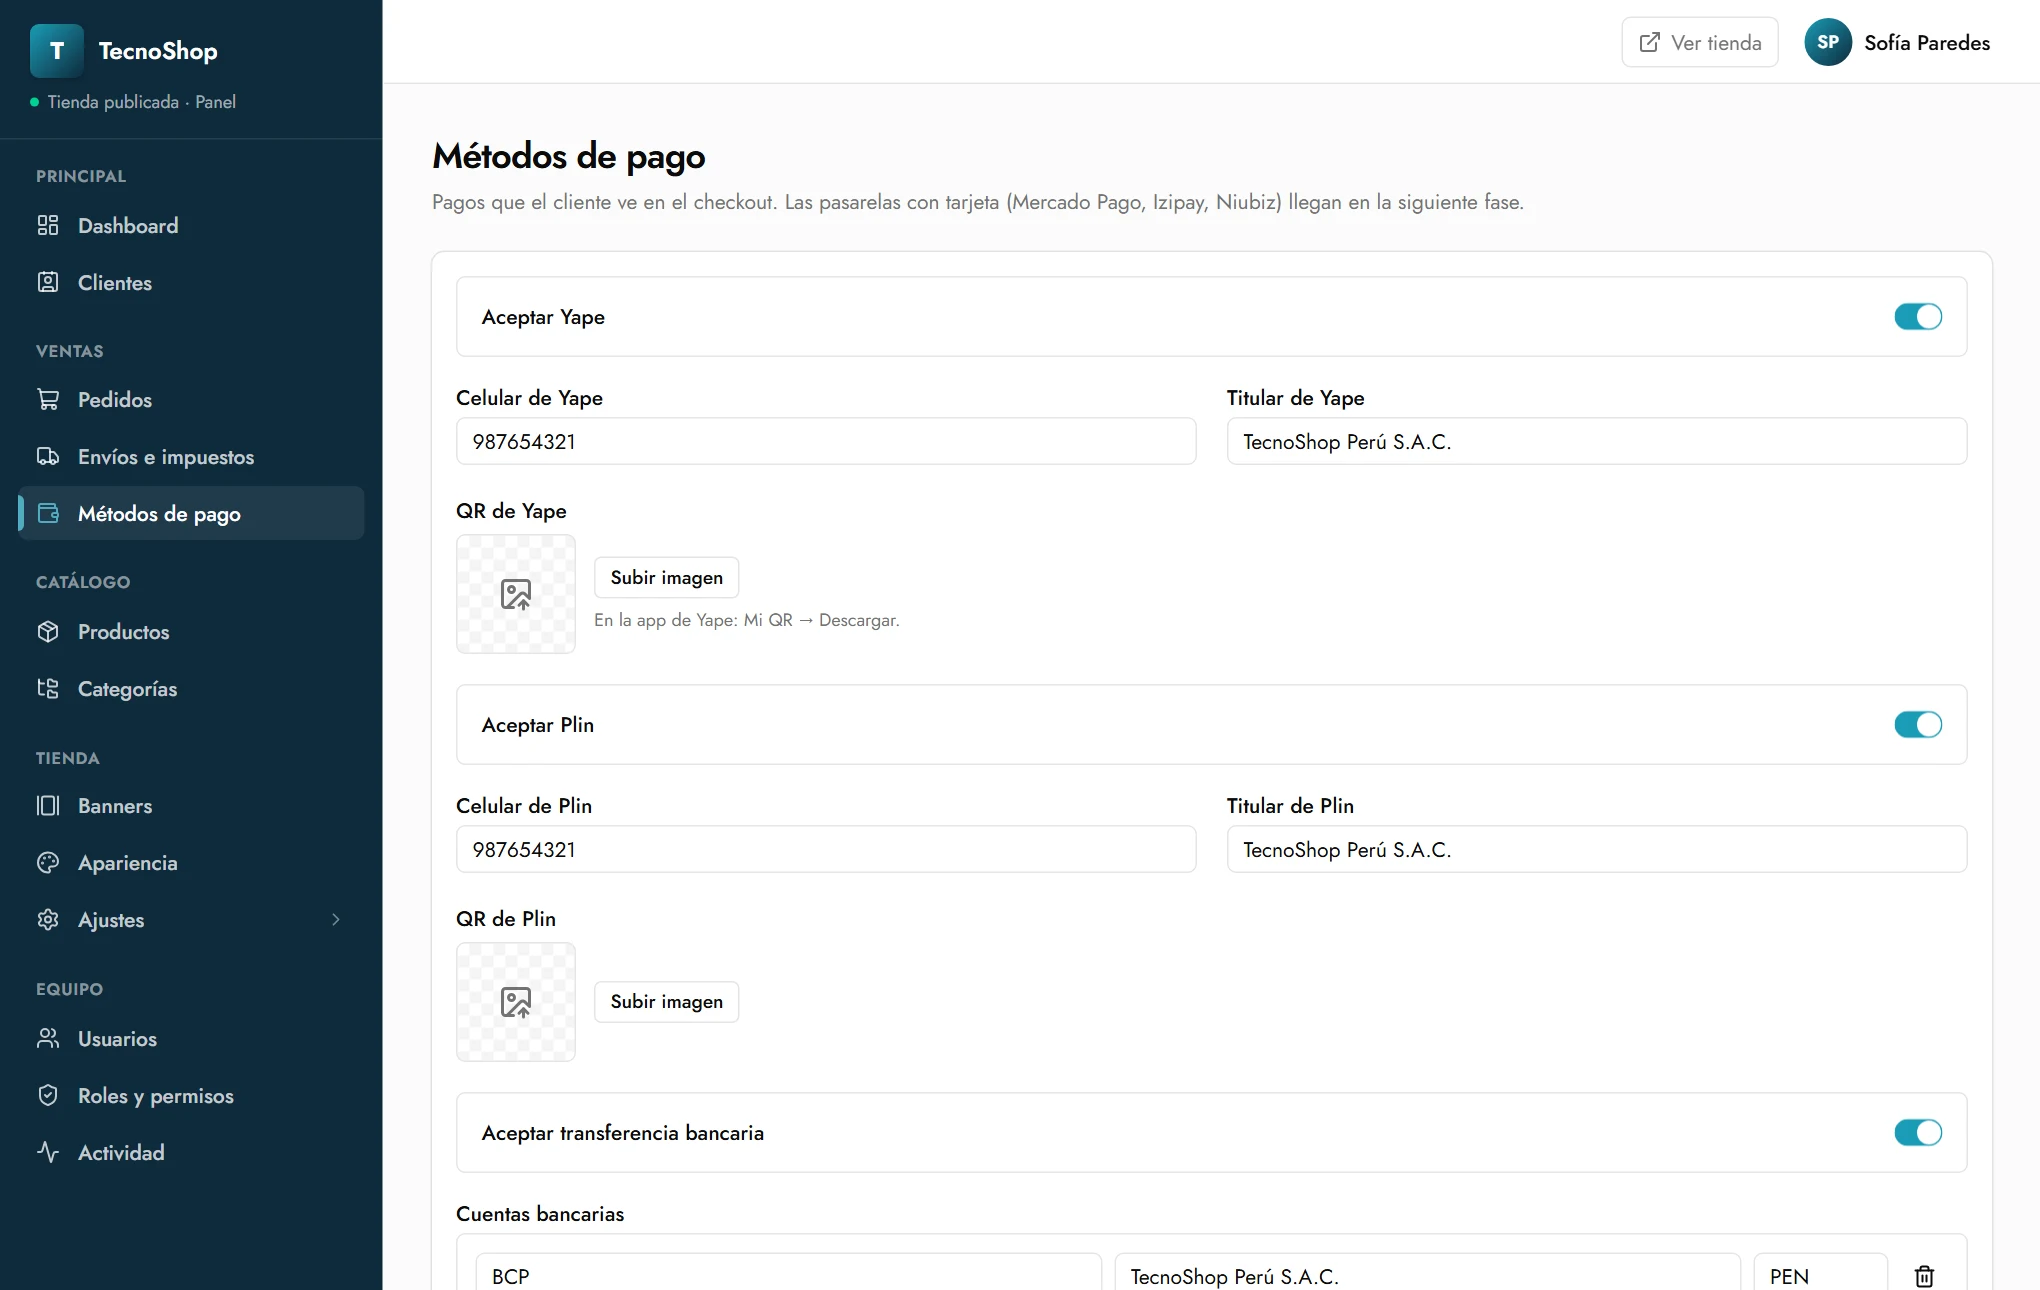Turn off the Aceptar Plin switch

[1918, 725]
